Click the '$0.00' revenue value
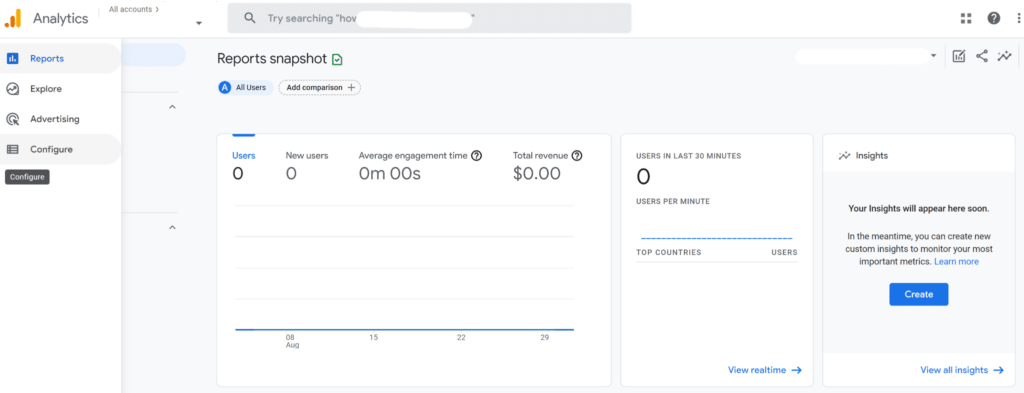 [537, 174]
